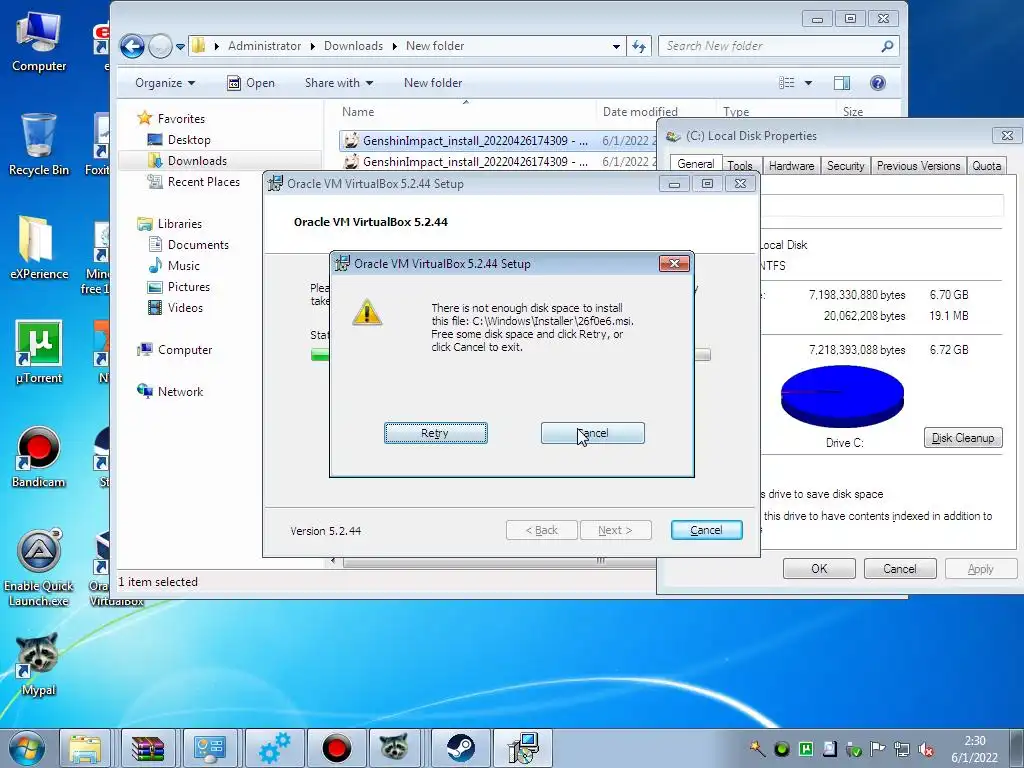Click the Windows Start orb

click(x=26, y=748)
